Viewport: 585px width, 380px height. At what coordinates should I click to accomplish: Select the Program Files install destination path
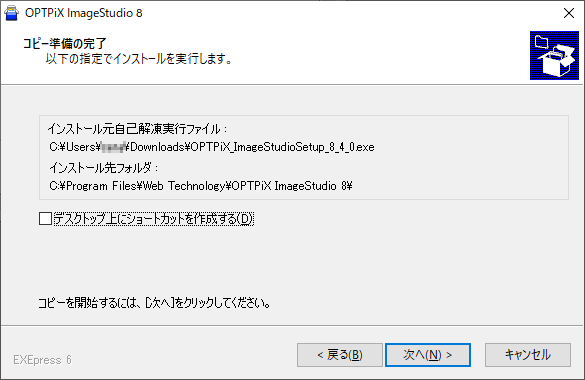coord(201,186)
